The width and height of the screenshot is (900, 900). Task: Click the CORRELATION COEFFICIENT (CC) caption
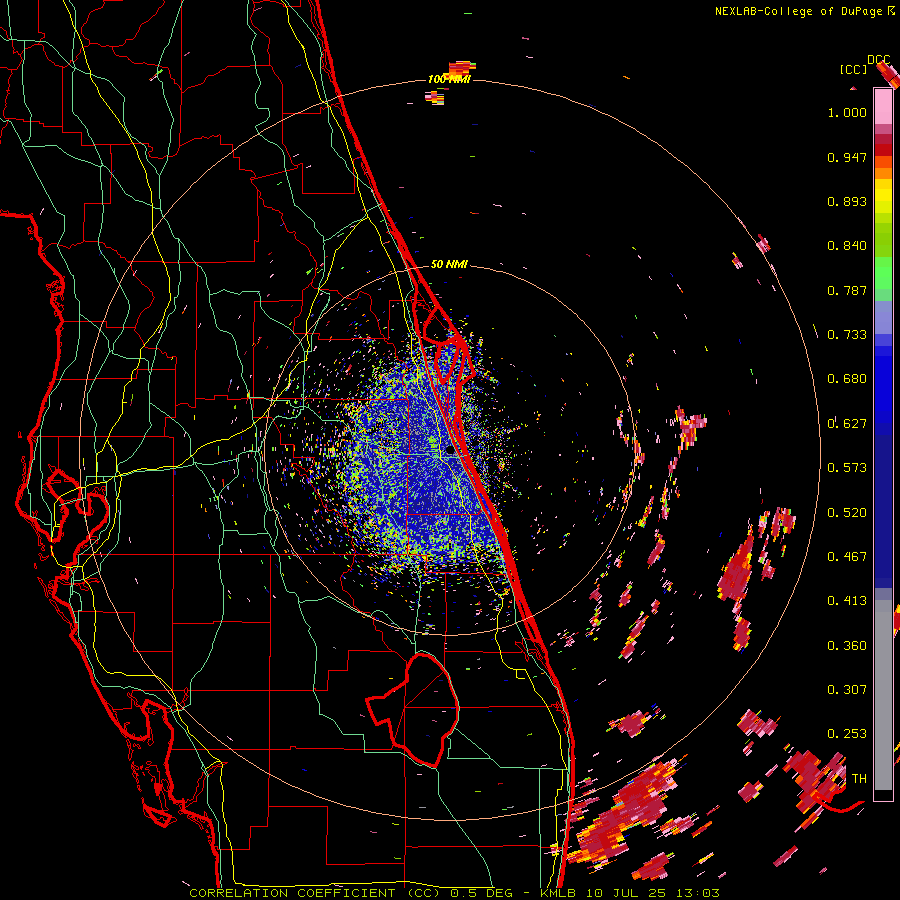[x=315, y=893]
